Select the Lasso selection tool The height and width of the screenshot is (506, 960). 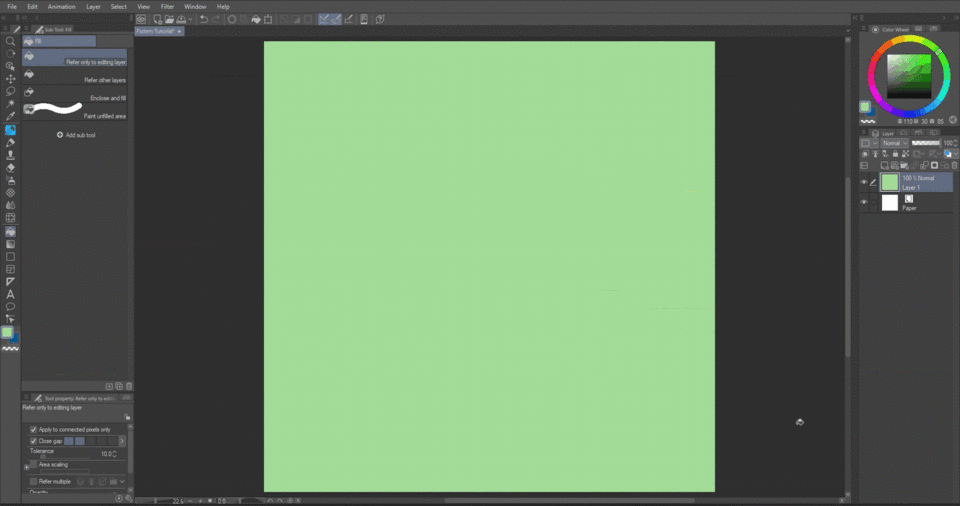point(10,91)
